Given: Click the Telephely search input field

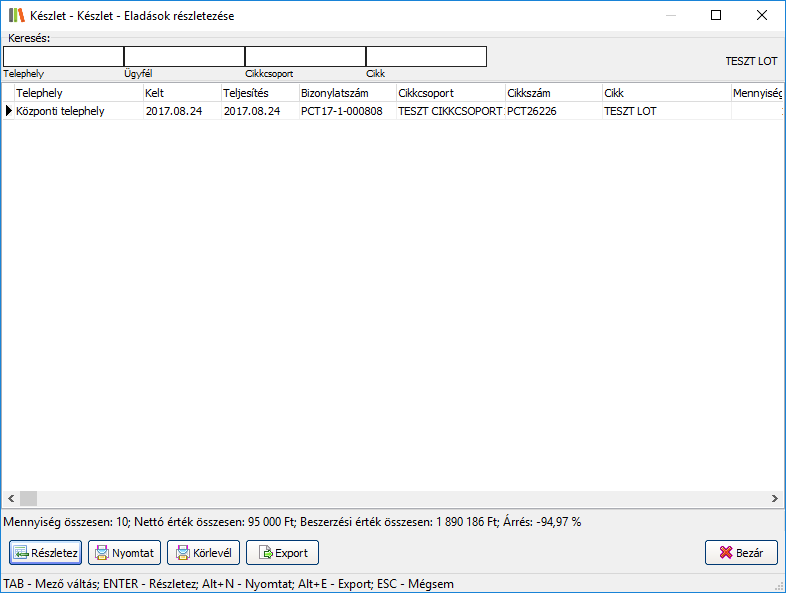Looking at the screenshot, I should point(63,56).
